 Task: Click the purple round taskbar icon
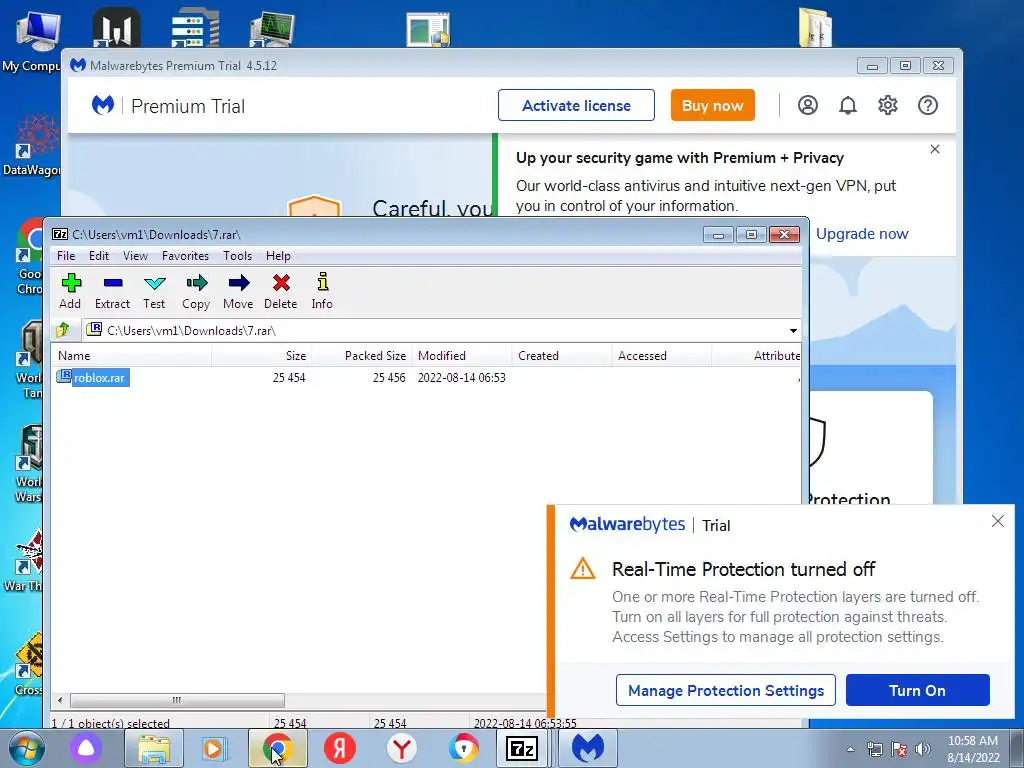(x=86, y=748)
